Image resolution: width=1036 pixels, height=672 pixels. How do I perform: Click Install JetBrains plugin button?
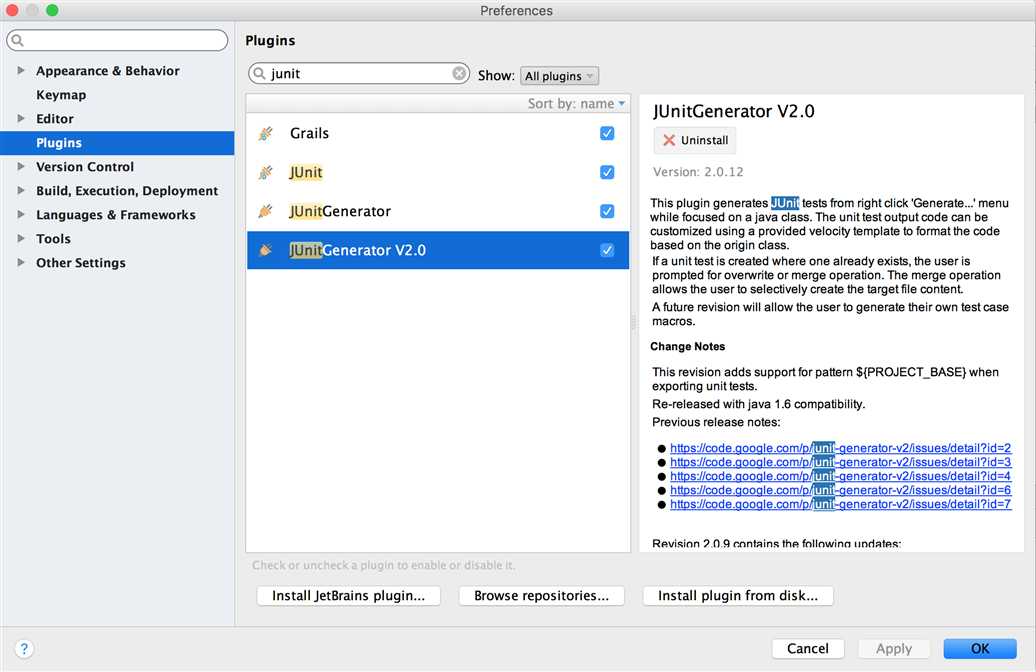coord(348,595)
